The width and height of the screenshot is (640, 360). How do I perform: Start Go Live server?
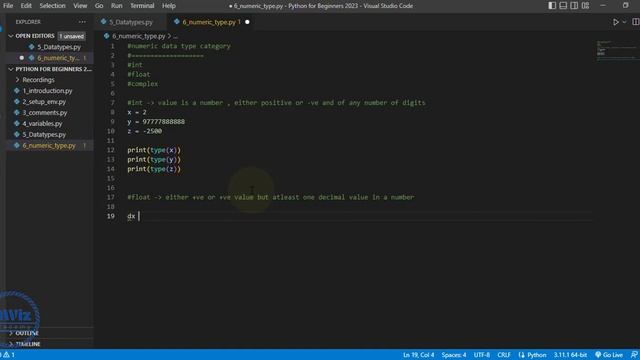click(x=609, y=355)
